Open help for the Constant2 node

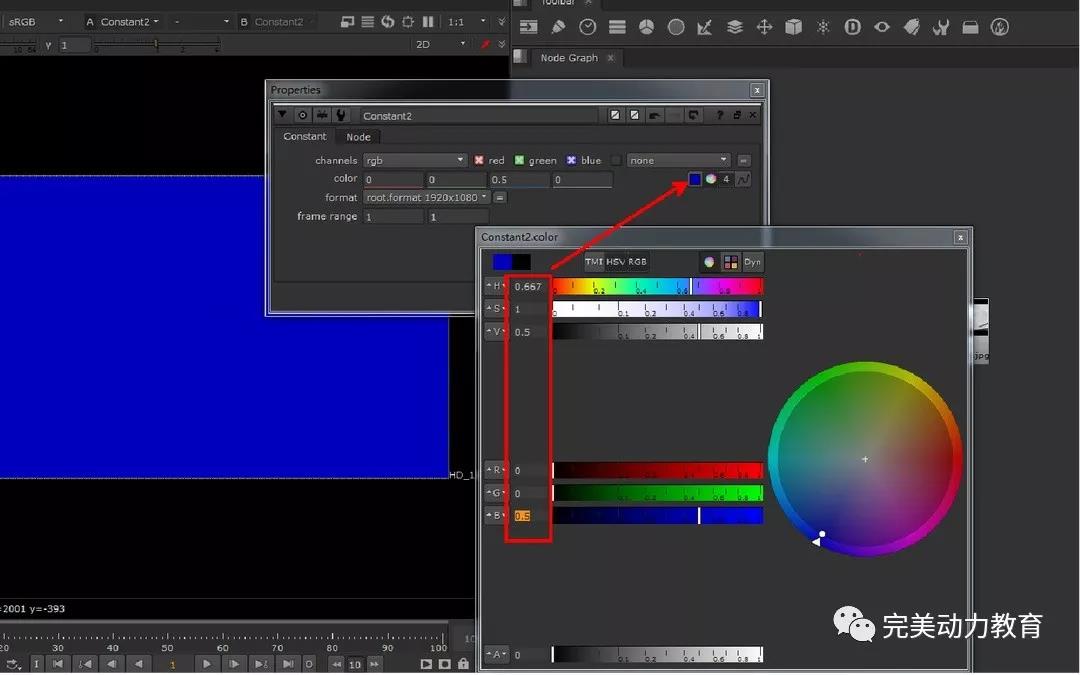(x=720, y=115)
